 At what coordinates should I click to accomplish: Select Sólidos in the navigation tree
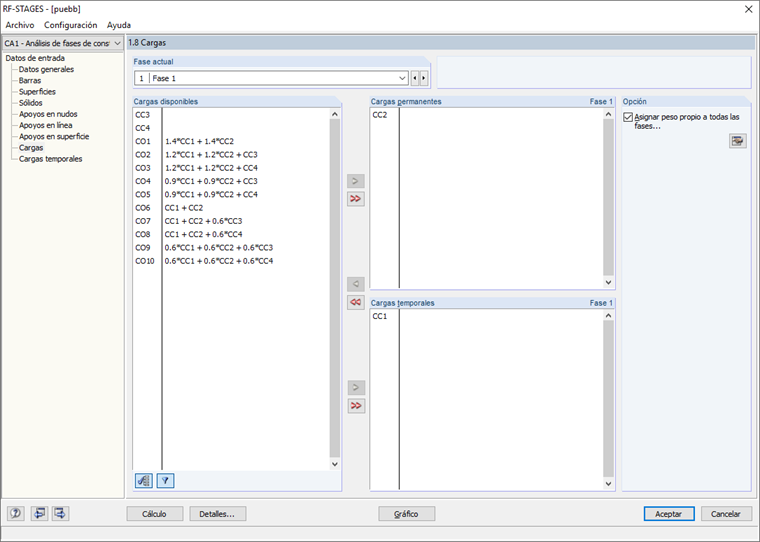click(x=31, y=103)
